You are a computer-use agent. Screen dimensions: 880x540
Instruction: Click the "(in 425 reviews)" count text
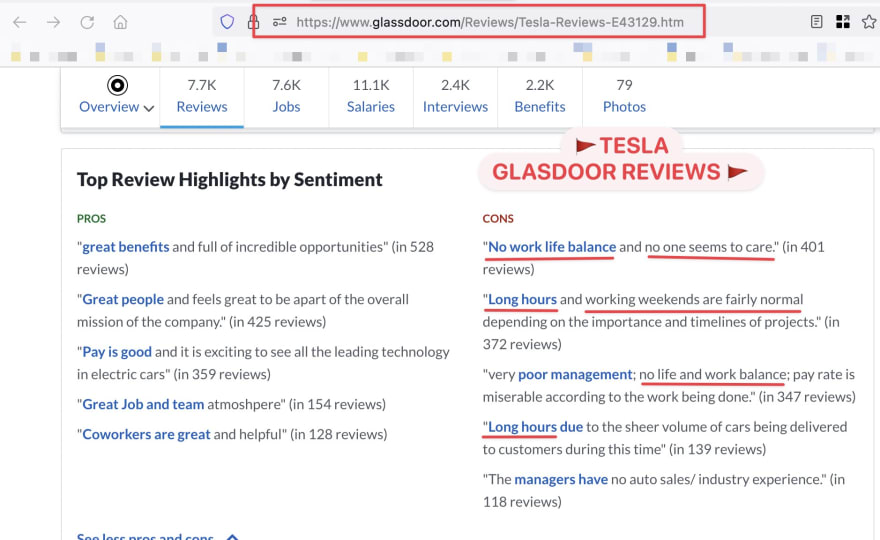pyautogui.click(x=277, y=322)
